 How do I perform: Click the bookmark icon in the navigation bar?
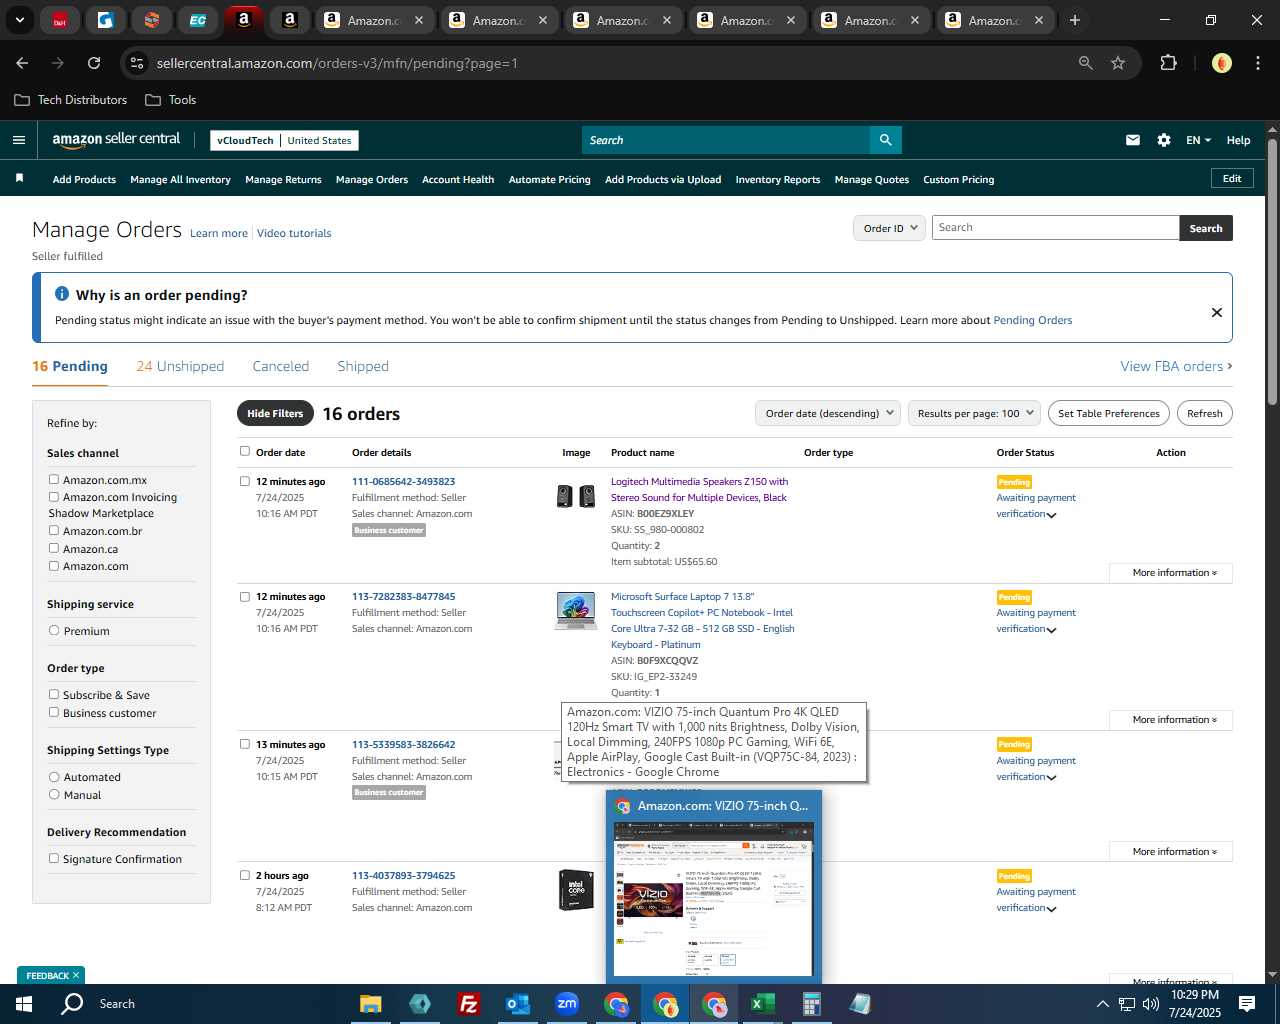pos(19,178)
